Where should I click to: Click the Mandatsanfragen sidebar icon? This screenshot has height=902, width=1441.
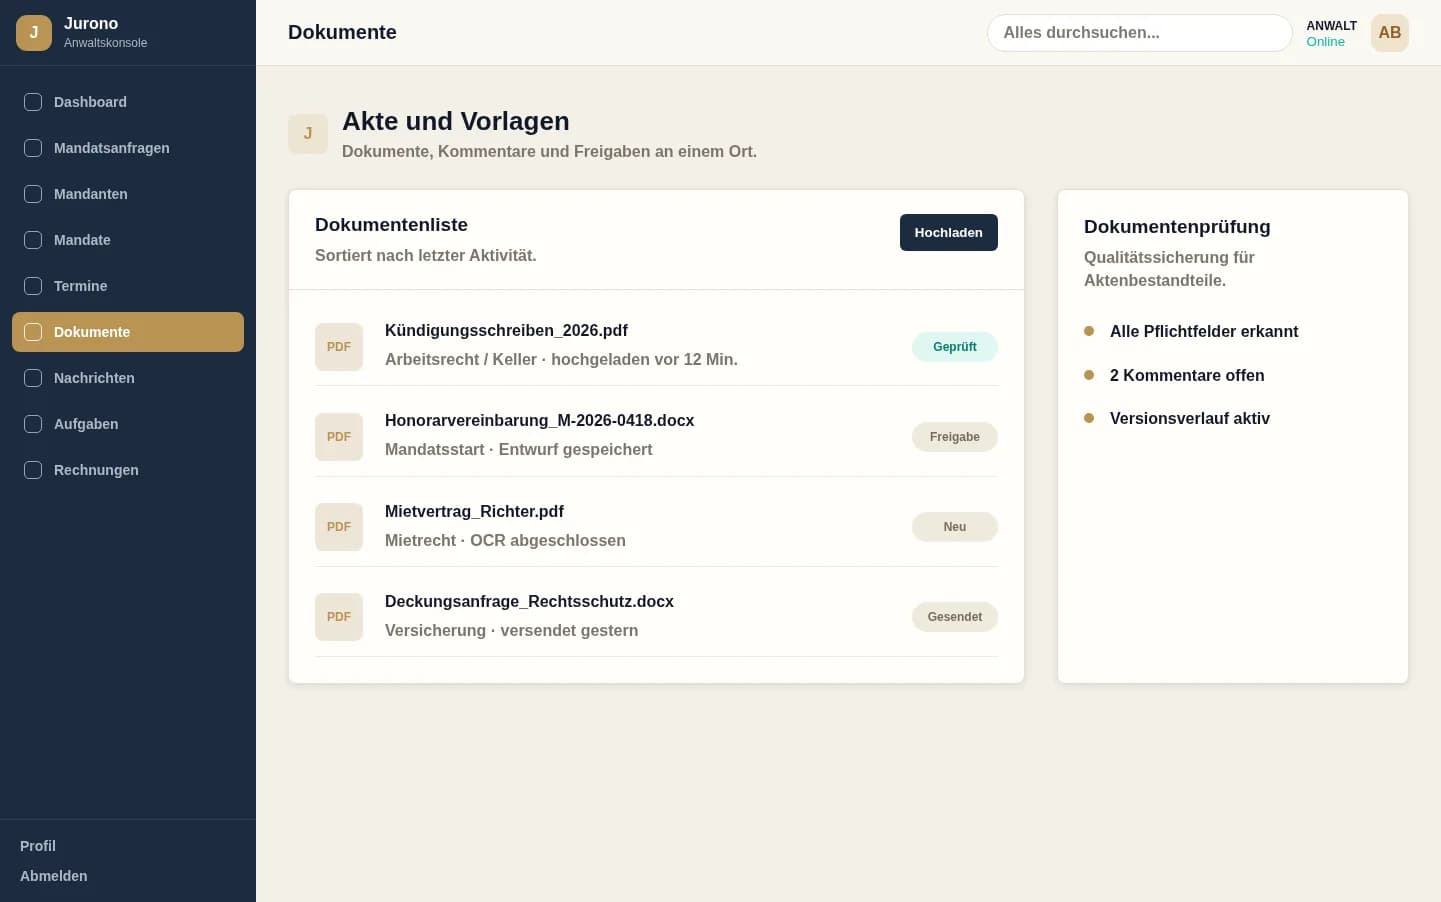(x=33, y=148)
